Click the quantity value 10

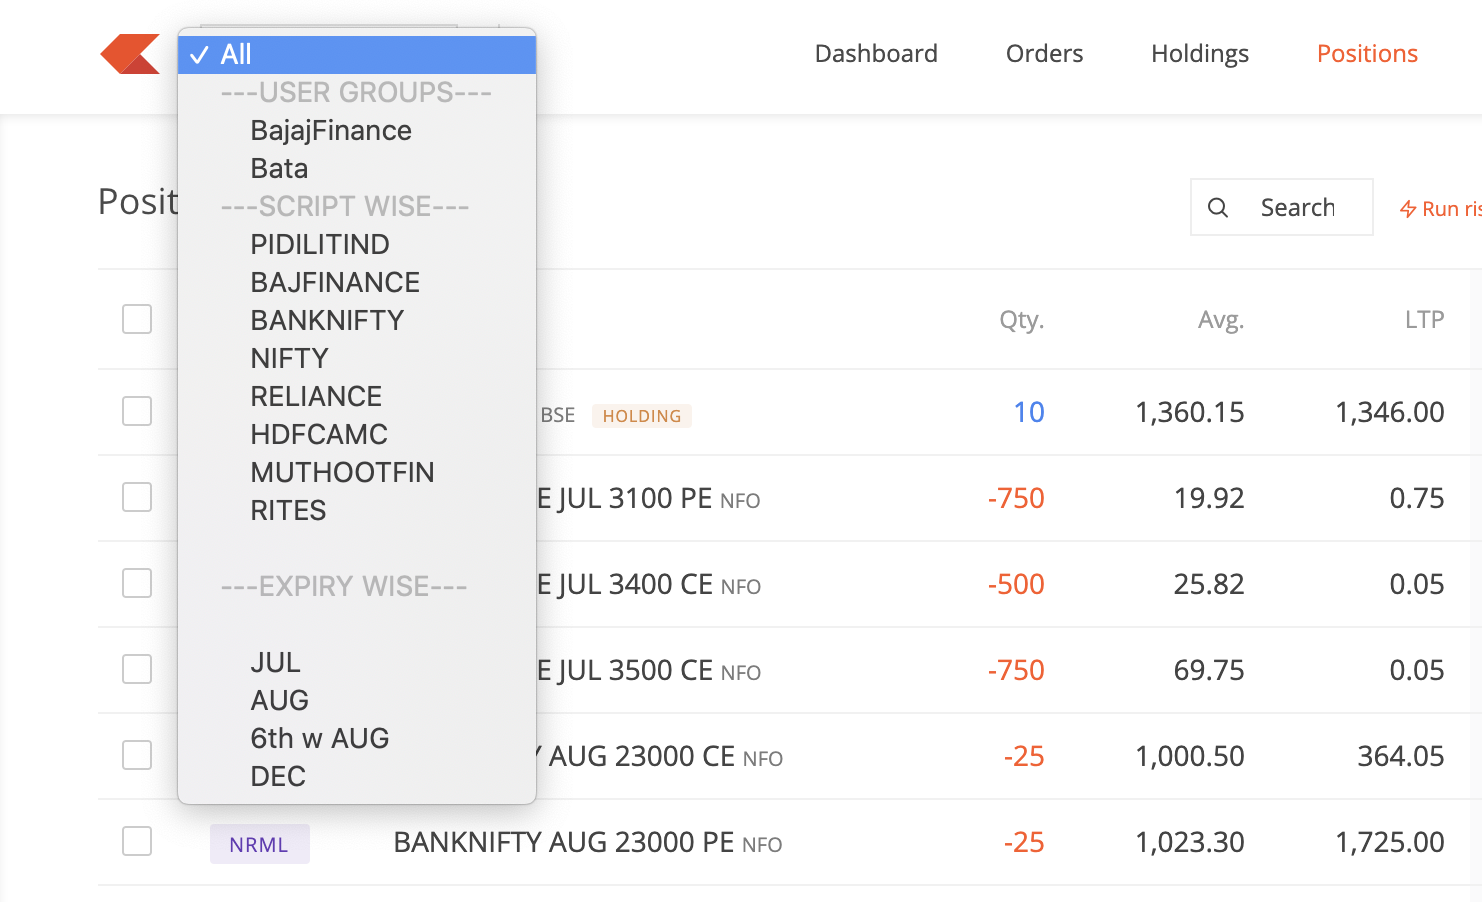(x=1029, y=412)
